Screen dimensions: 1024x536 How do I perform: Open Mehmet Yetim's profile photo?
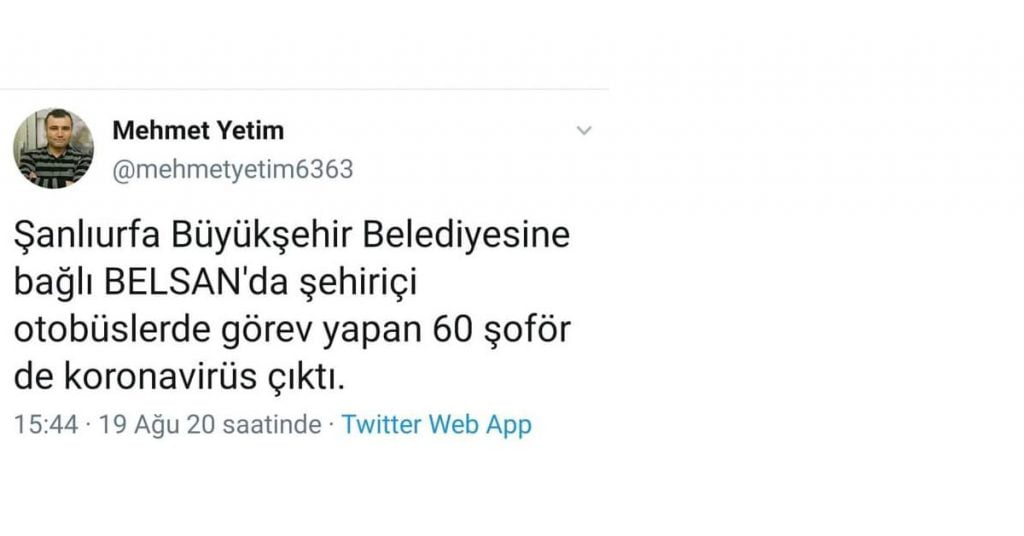54,149
